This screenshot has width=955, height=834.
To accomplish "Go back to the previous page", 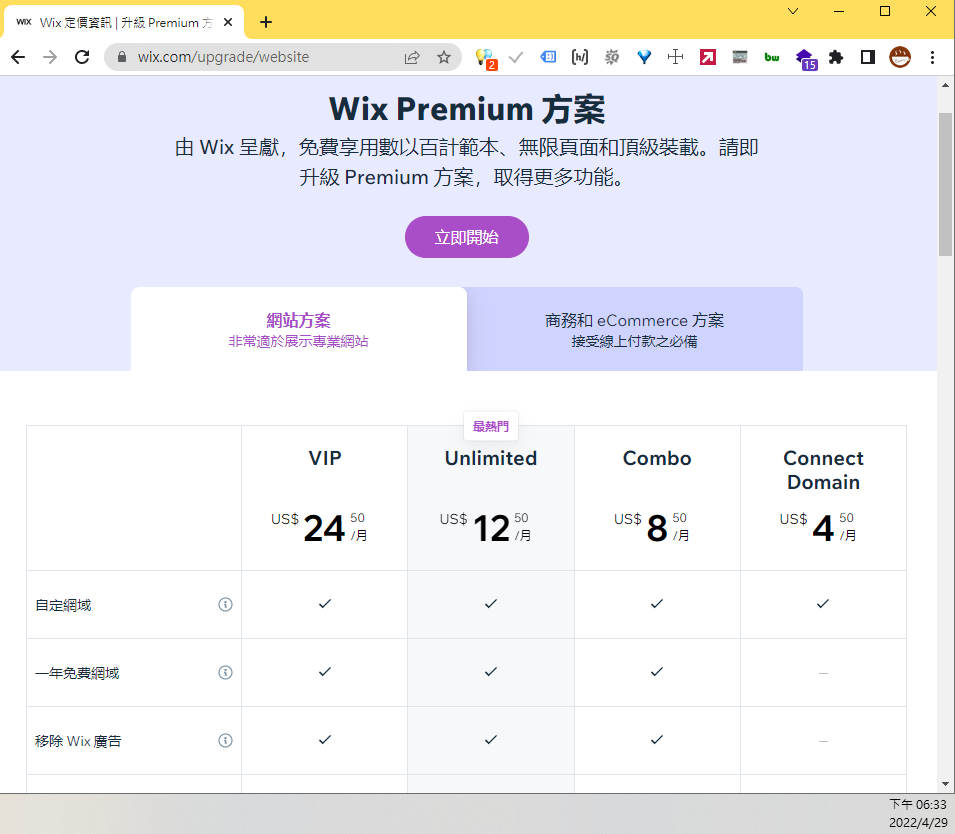I will (18, 57).
